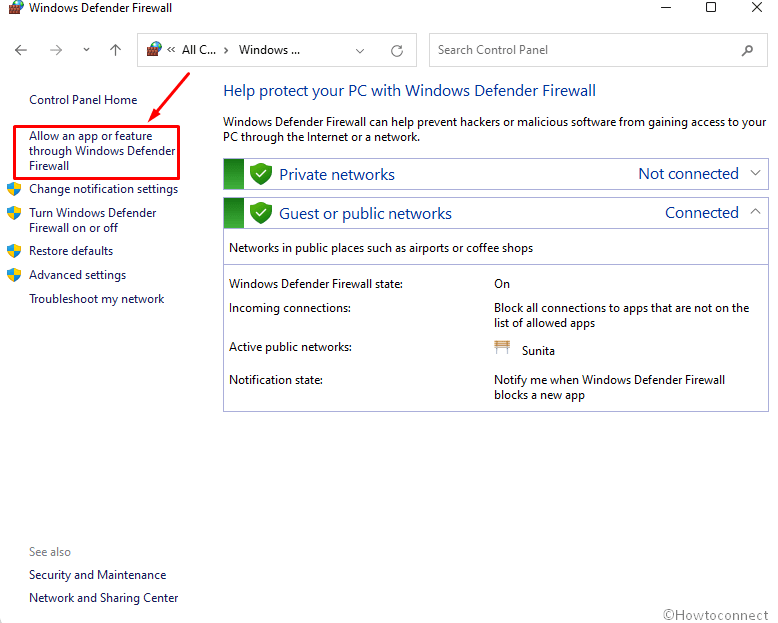Click the Private networks heading
Viewport: 778px width, 623px height.
(337, 175)
